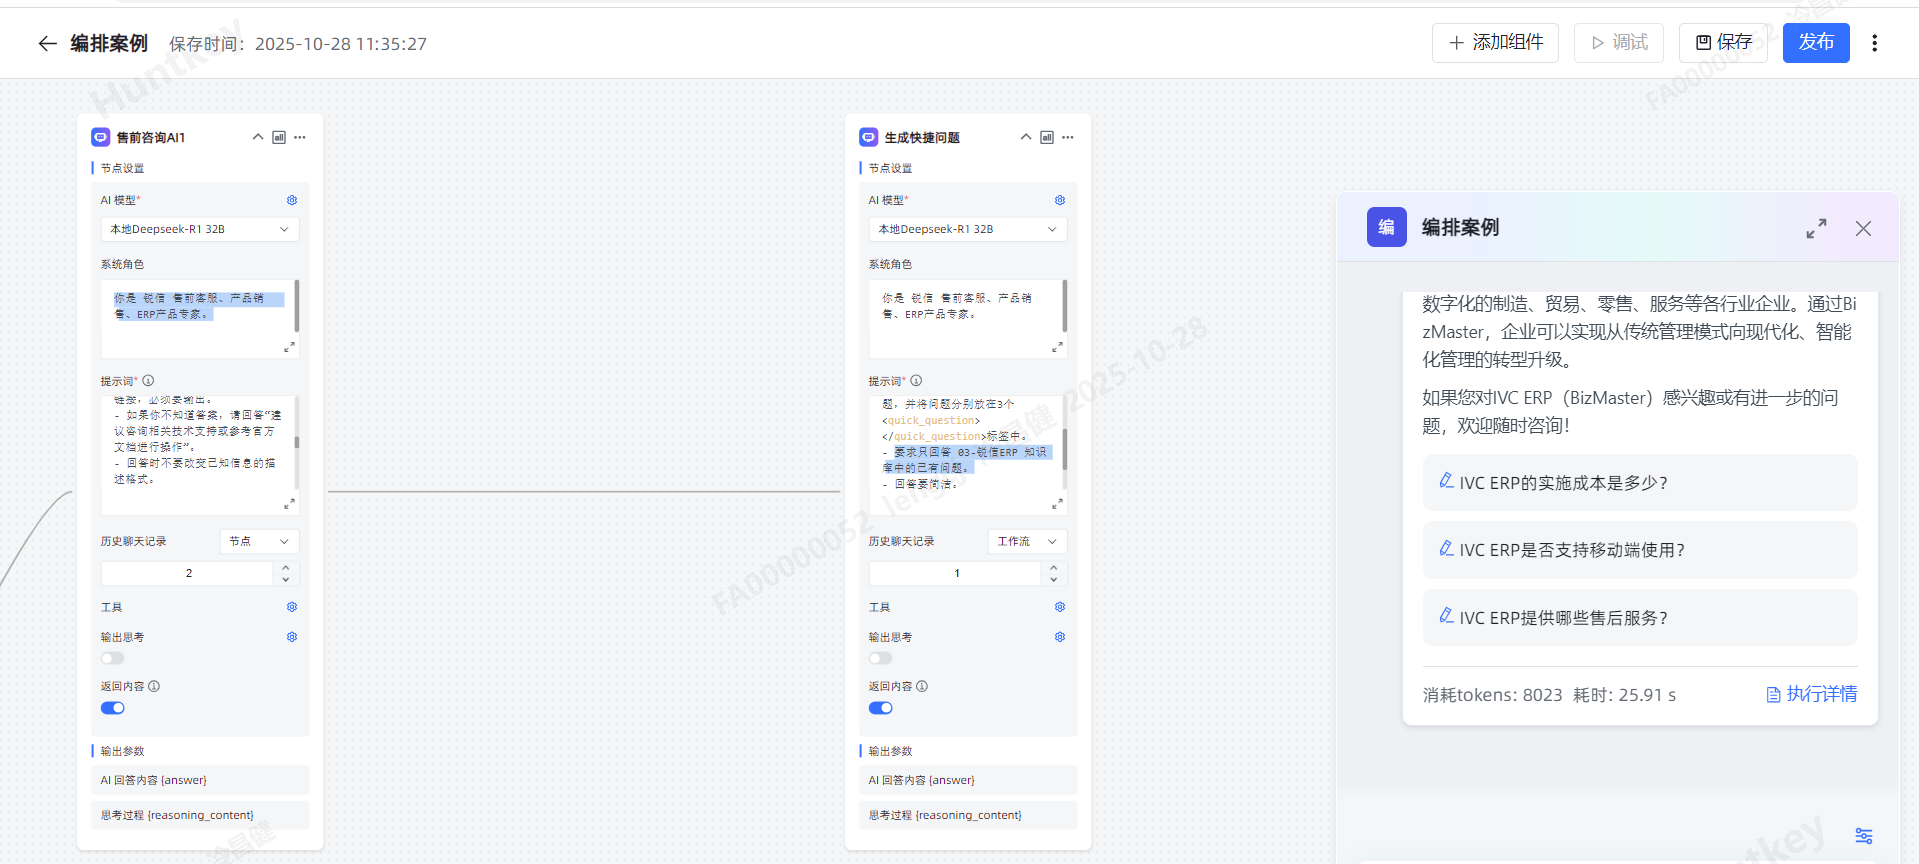Screen dimensions: 1919x864
Task: Click the 添加组件 button
Action: click(1495, 43)
